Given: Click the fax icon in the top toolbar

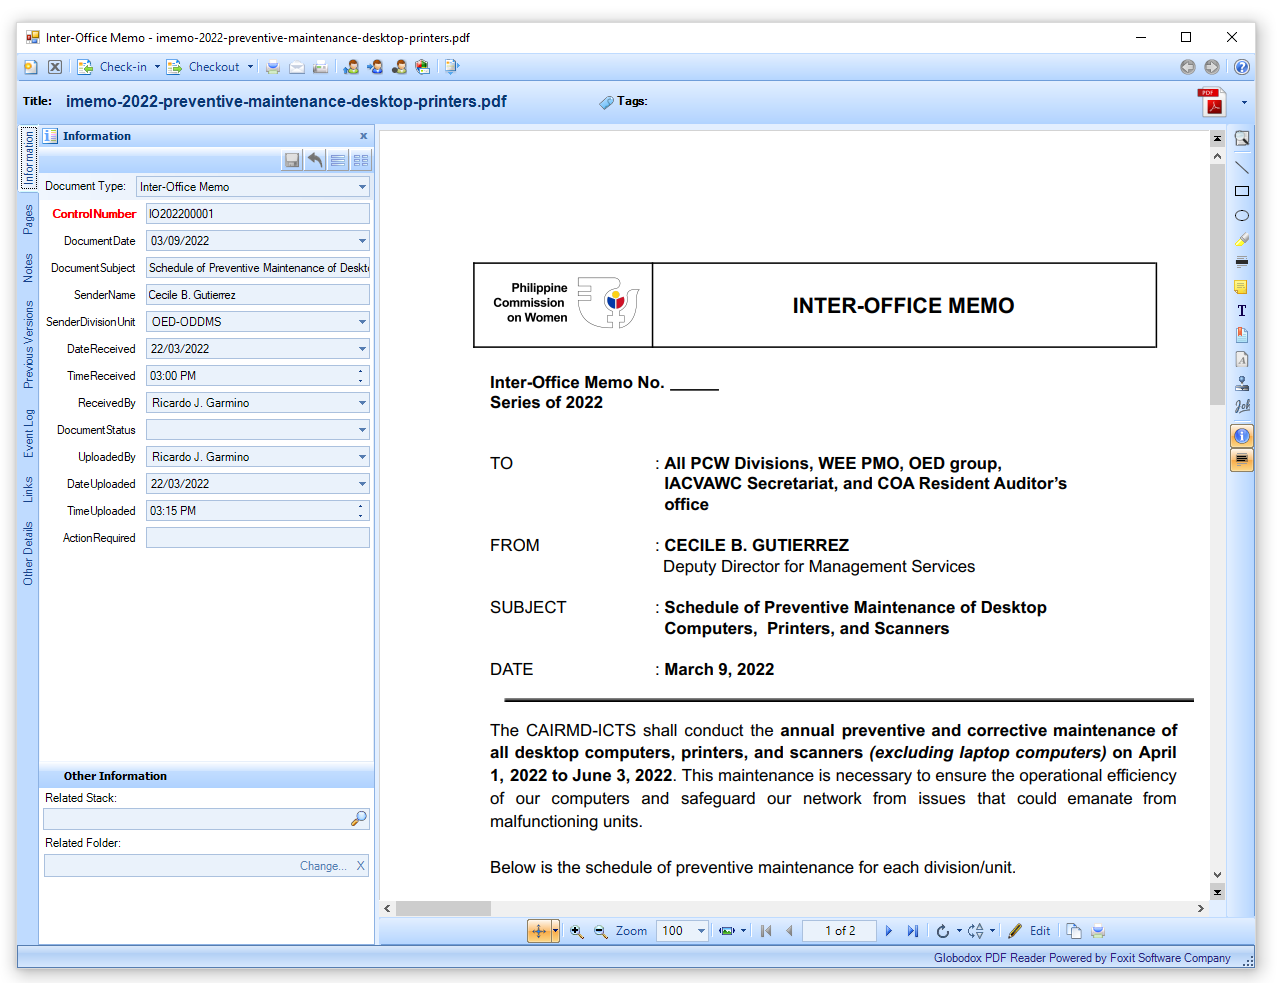Looking at the screenshot, I should click(321, 67).
